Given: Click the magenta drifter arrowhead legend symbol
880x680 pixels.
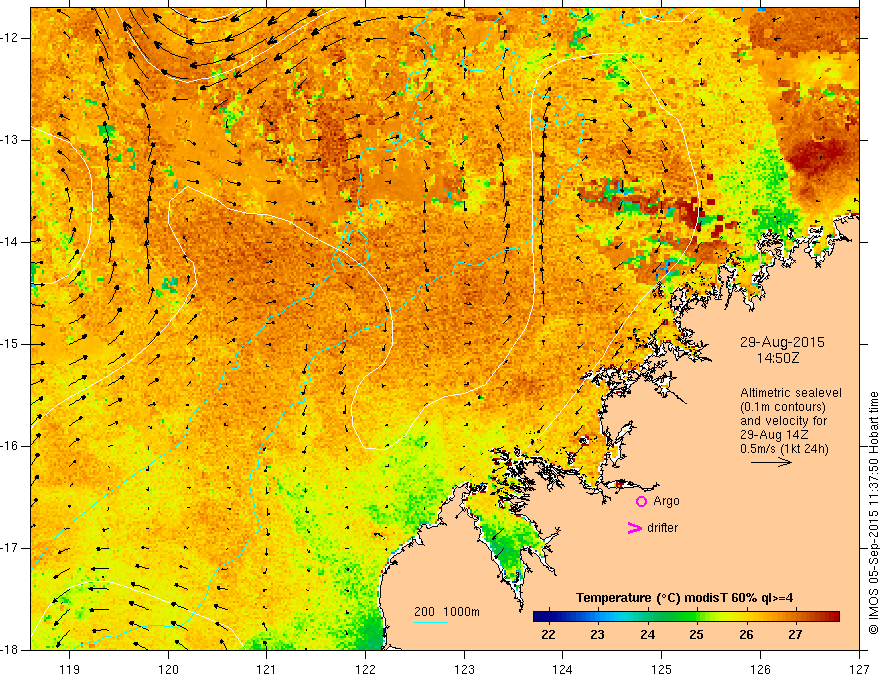Looking at the screenshot, I should [635, 528].
